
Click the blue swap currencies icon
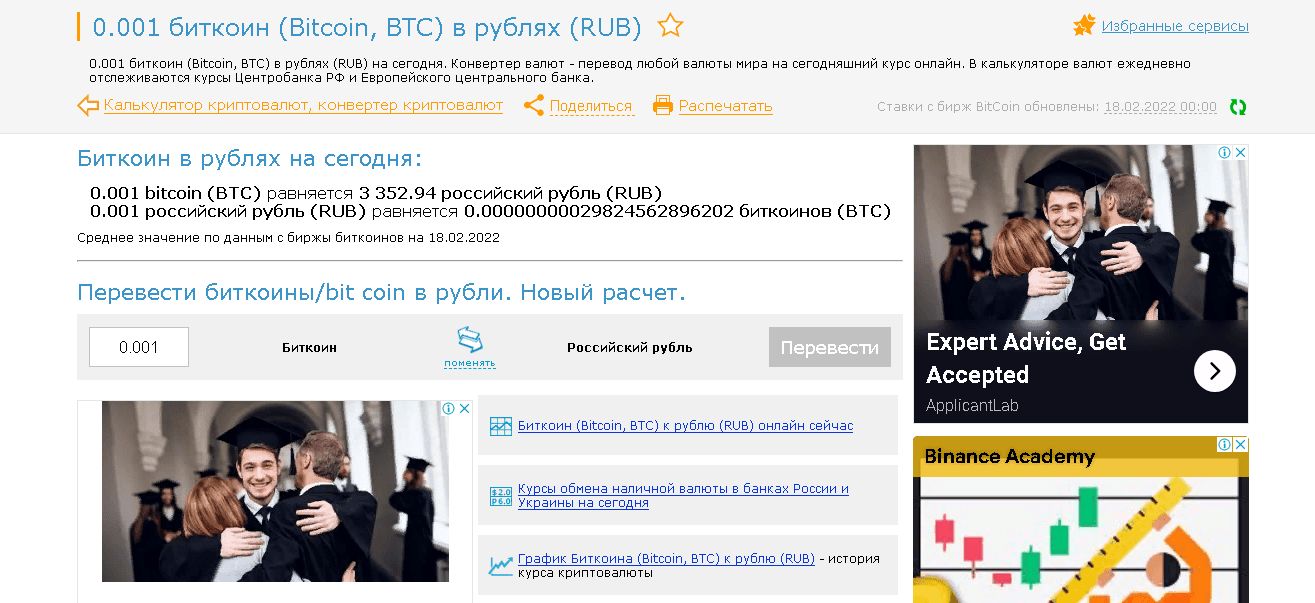[x=470, y=339]
